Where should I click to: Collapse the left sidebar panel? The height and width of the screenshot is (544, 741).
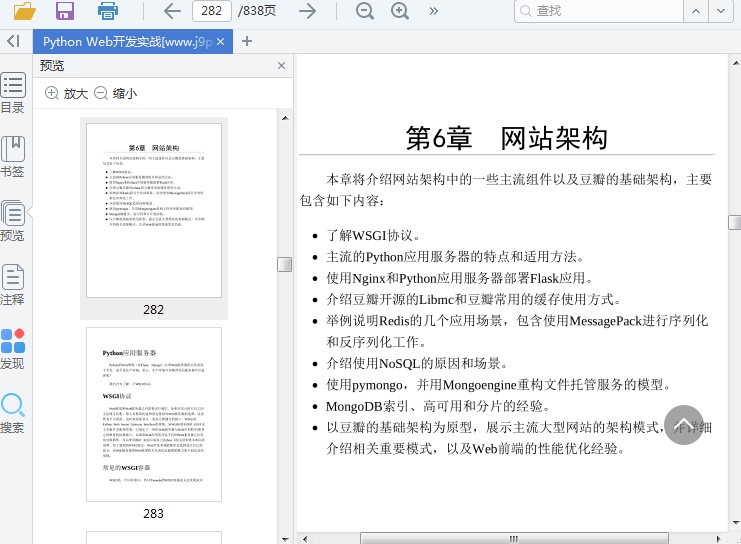[13, 41]
